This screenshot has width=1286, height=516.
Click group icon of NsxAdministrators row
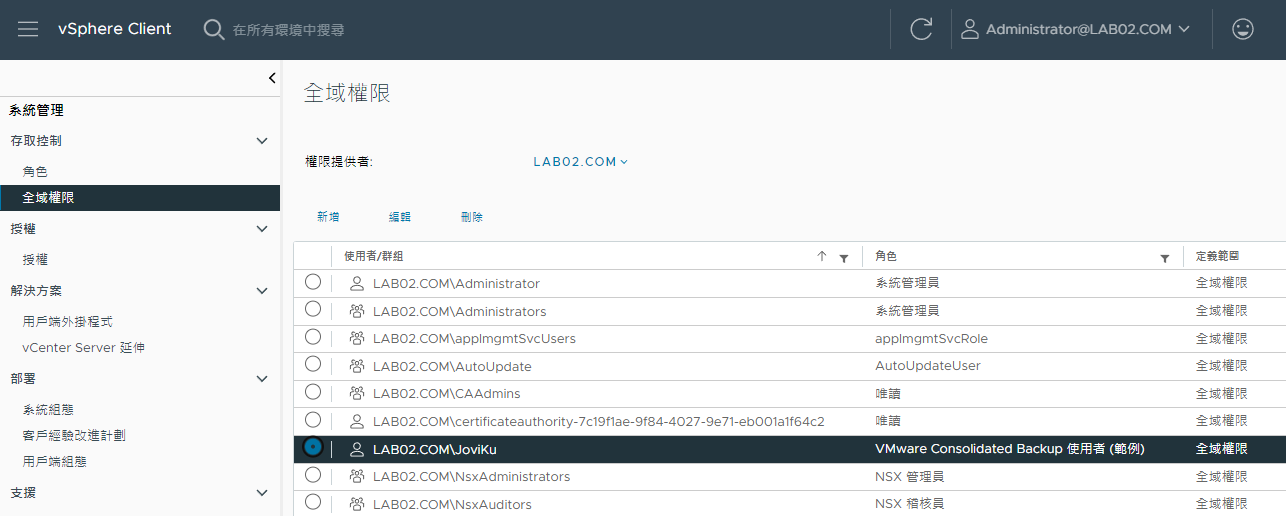click(x=356, y=476)
